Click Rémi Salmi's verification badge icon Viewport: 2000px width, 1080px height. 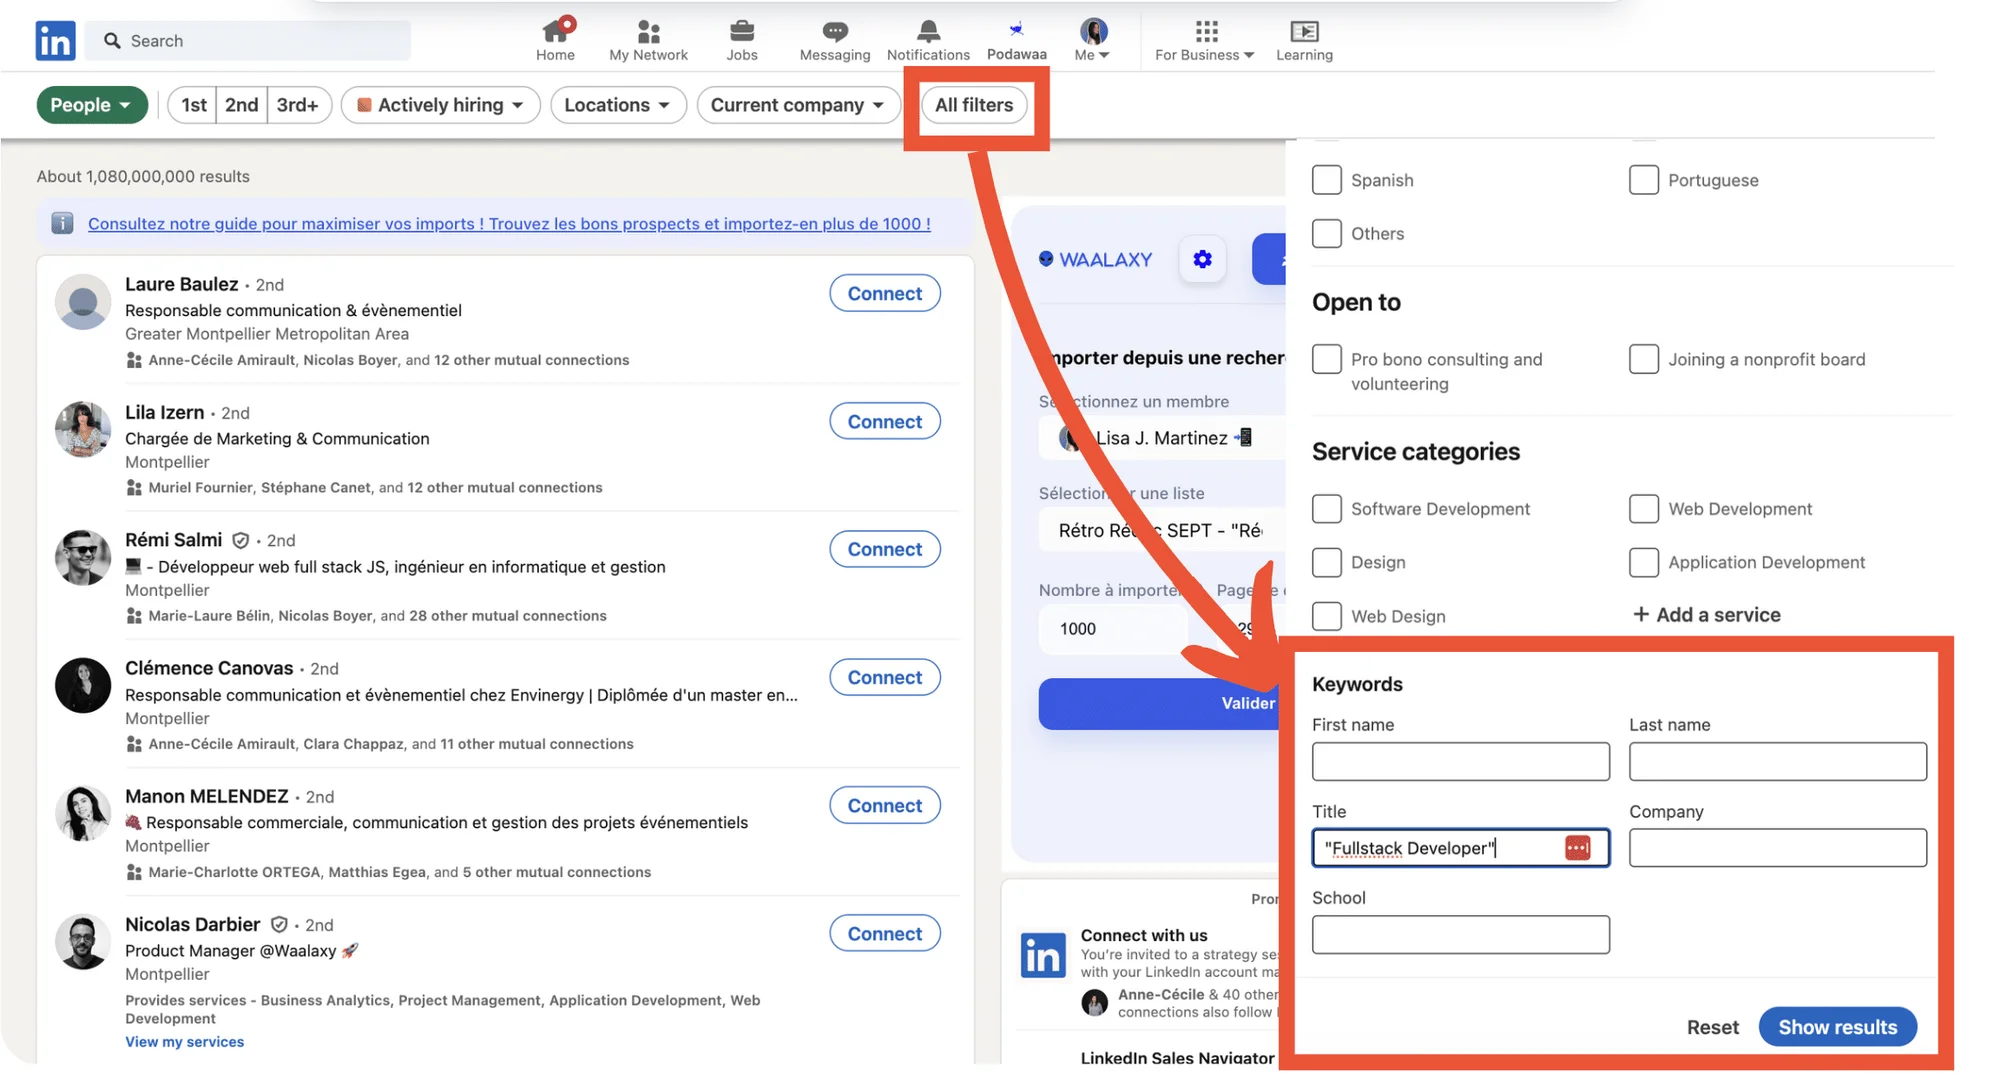(x=240, y=540)
